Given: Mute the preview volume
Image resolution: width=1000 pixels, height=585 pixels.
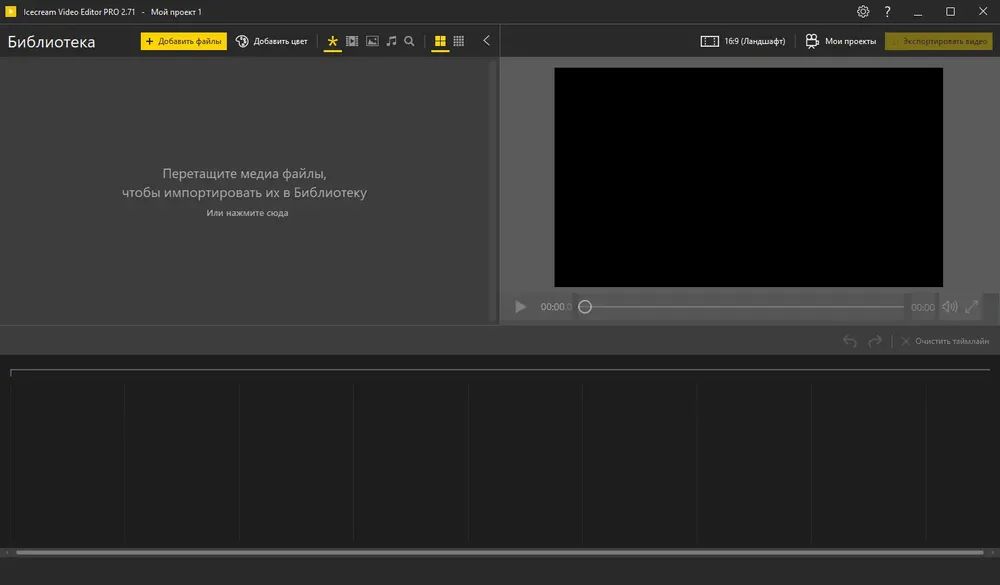Looking at the screenshot, I should [950, 307].
